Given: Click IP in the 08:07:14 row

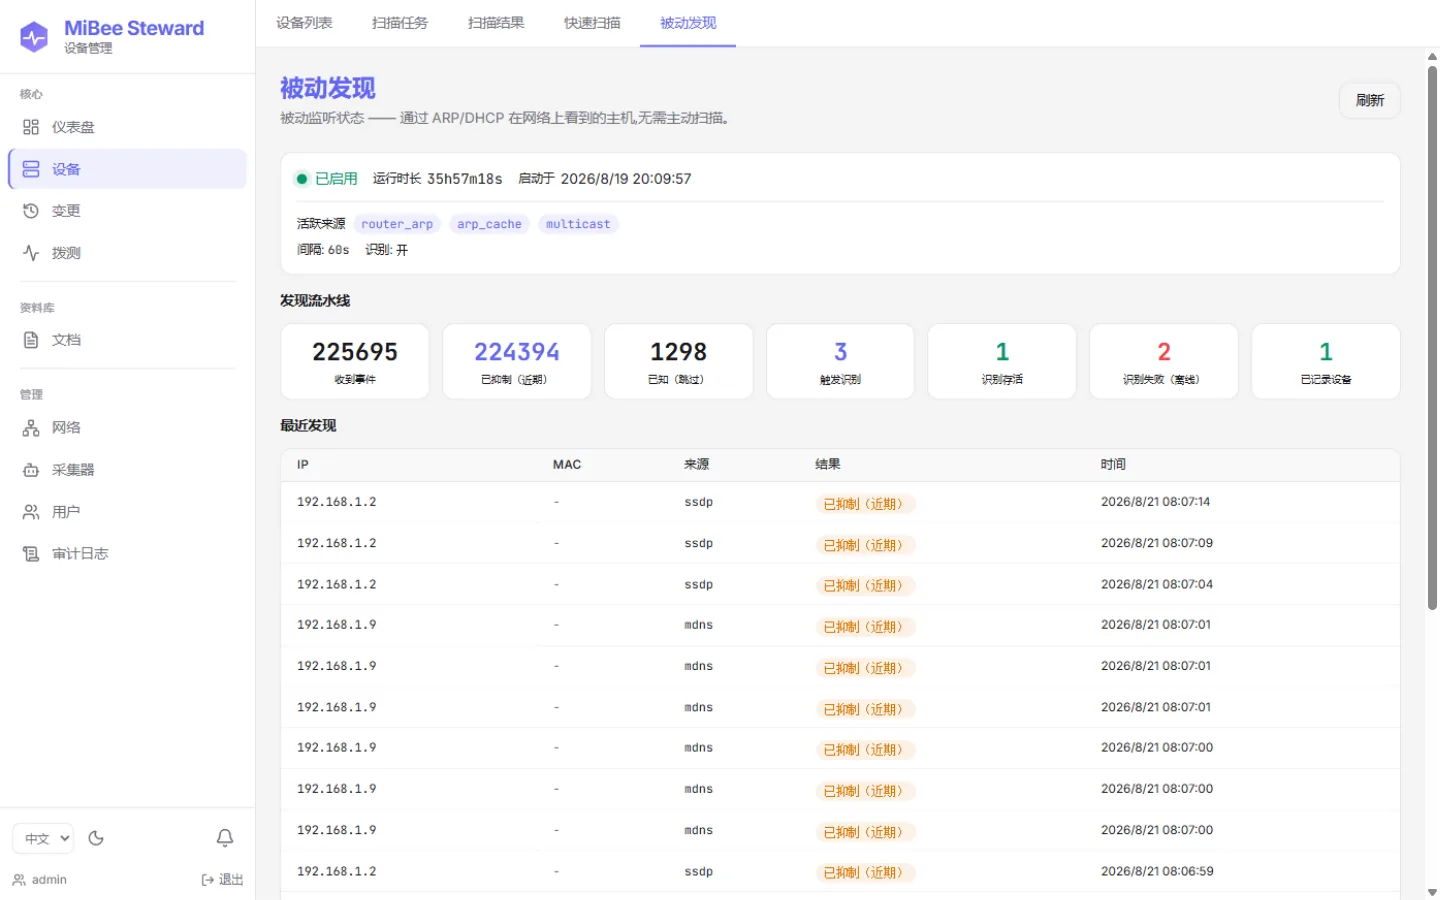Looking at the screenshot, I should pos(337,502).
